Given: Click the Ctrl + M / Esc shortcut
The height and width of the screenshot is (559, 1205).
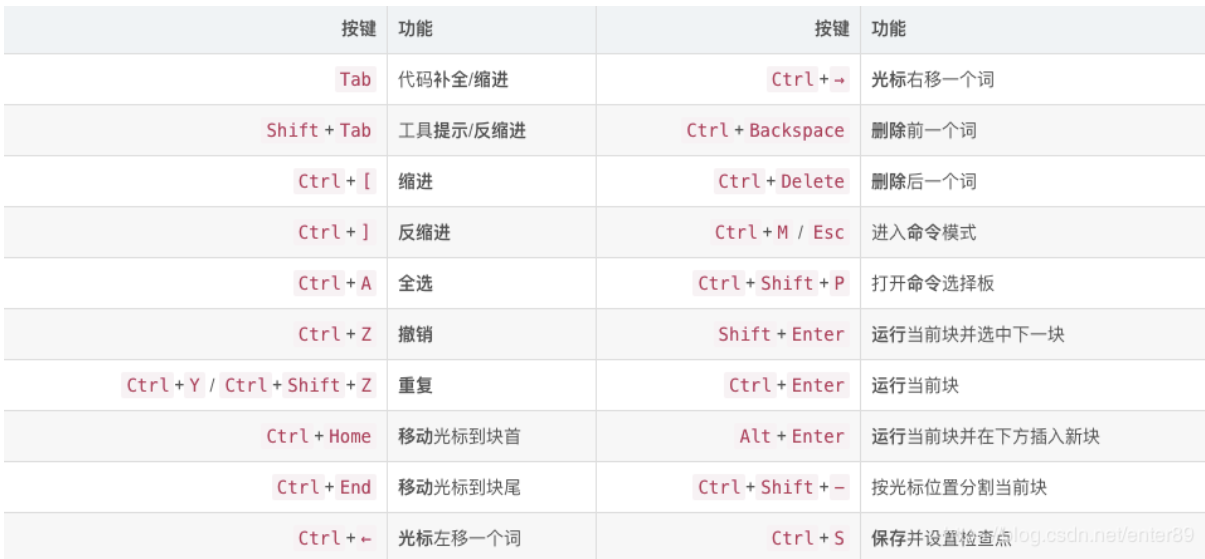Looking at the screenshot, I should 780,233.
